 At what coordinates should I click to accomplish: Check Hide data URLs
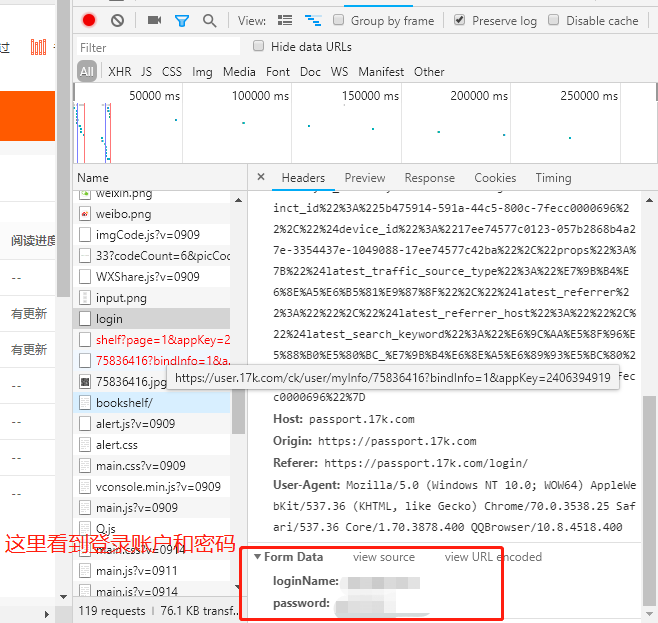coord(258,46)
